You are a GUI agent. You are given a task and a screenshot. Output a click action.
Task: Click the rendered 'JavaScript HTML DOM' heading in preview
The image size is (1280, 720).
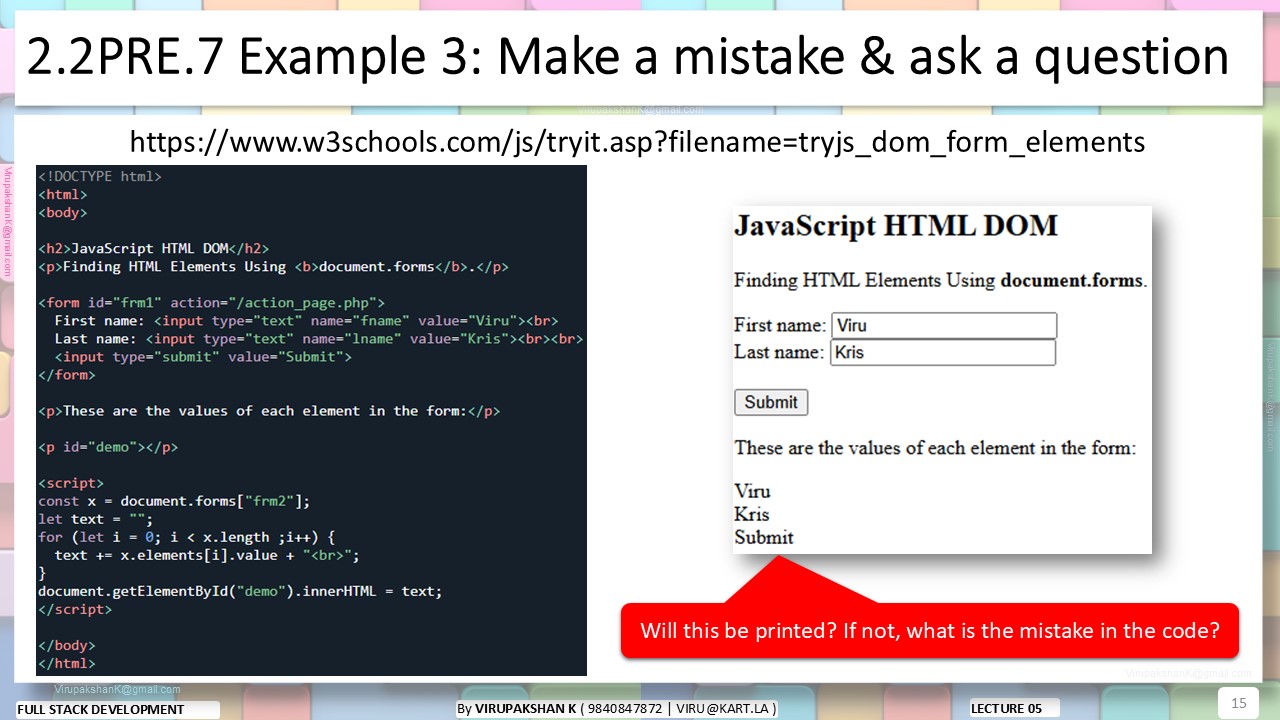(896, 225)
